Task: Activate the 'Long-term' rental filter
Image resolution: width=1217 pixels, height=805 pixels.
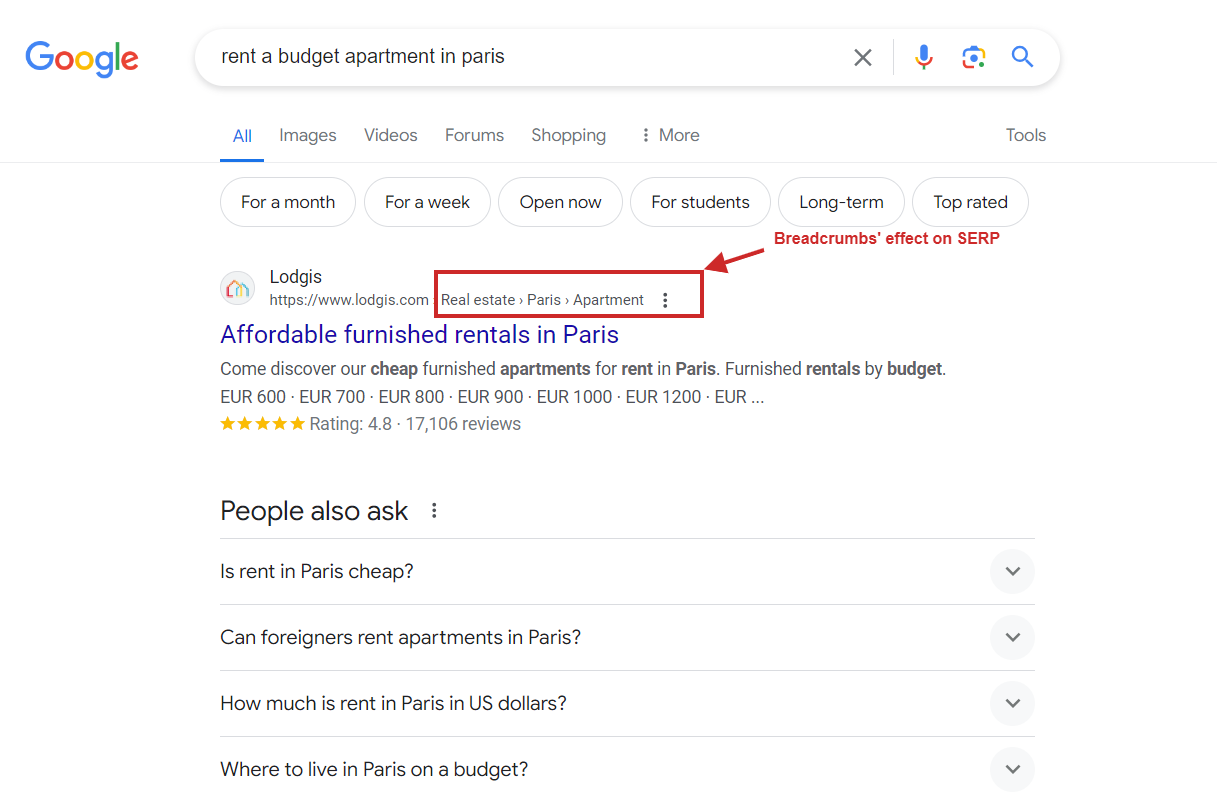Action: coord(841,202)
